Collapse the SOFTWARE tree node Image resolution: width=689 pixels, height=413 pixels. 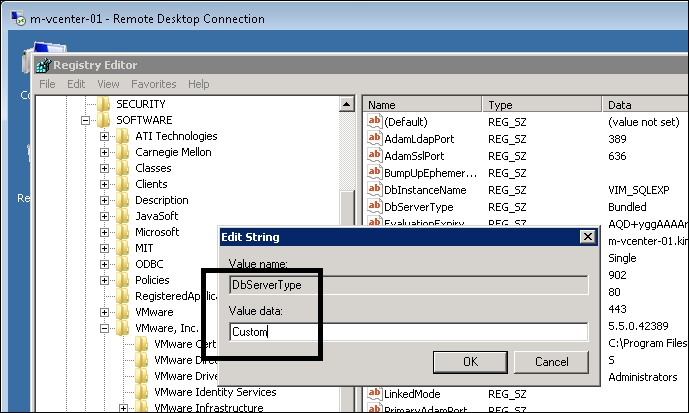tap(85, 120)
